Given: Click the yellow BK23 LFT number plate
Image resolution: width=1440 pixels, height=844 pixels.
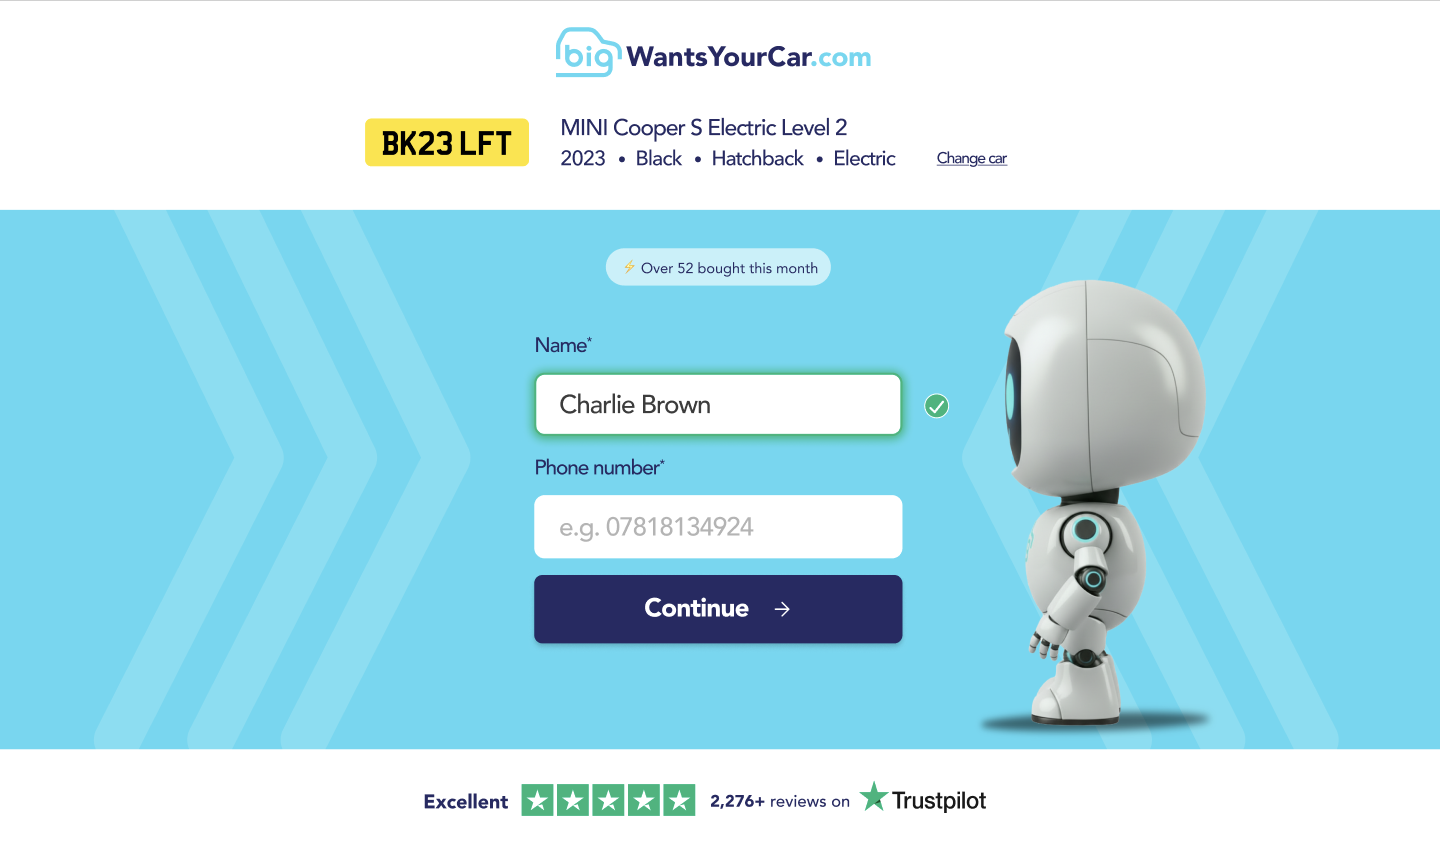Looking at the screenshot, I should [x=447, y=142].
